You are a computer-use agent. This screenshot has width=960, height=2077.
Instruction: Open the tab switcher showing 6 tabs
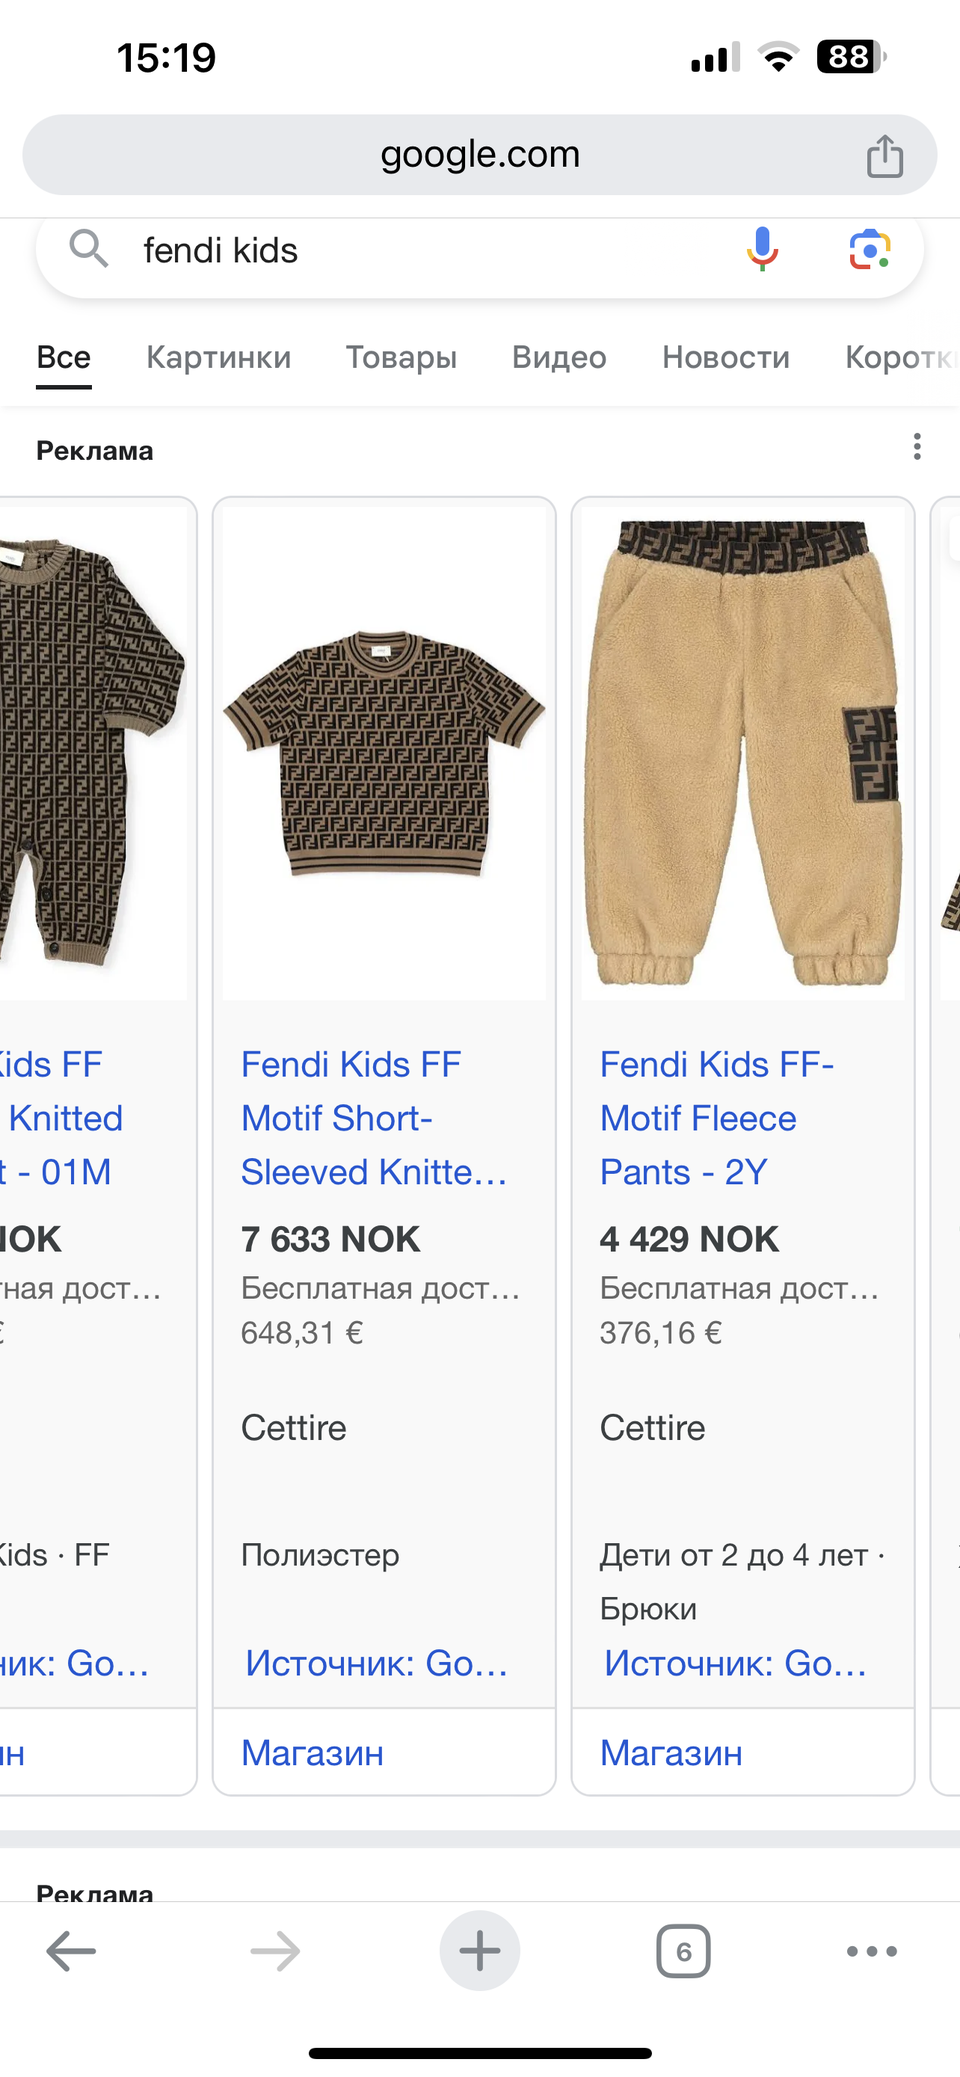point(683,1950)
